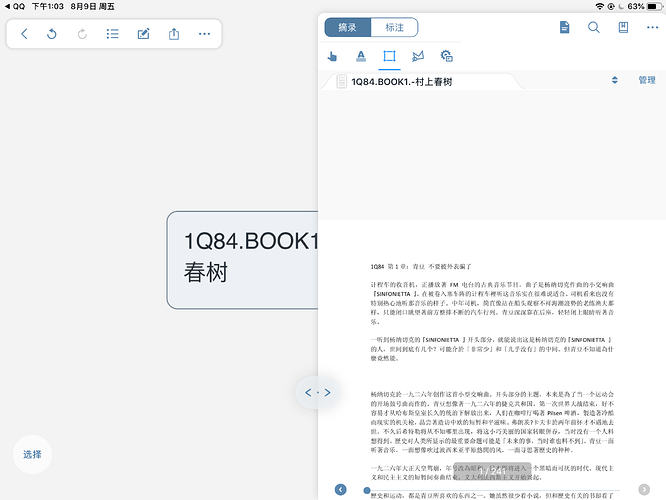Redo the last action
The image size is (666, 500).
point(82,34)
